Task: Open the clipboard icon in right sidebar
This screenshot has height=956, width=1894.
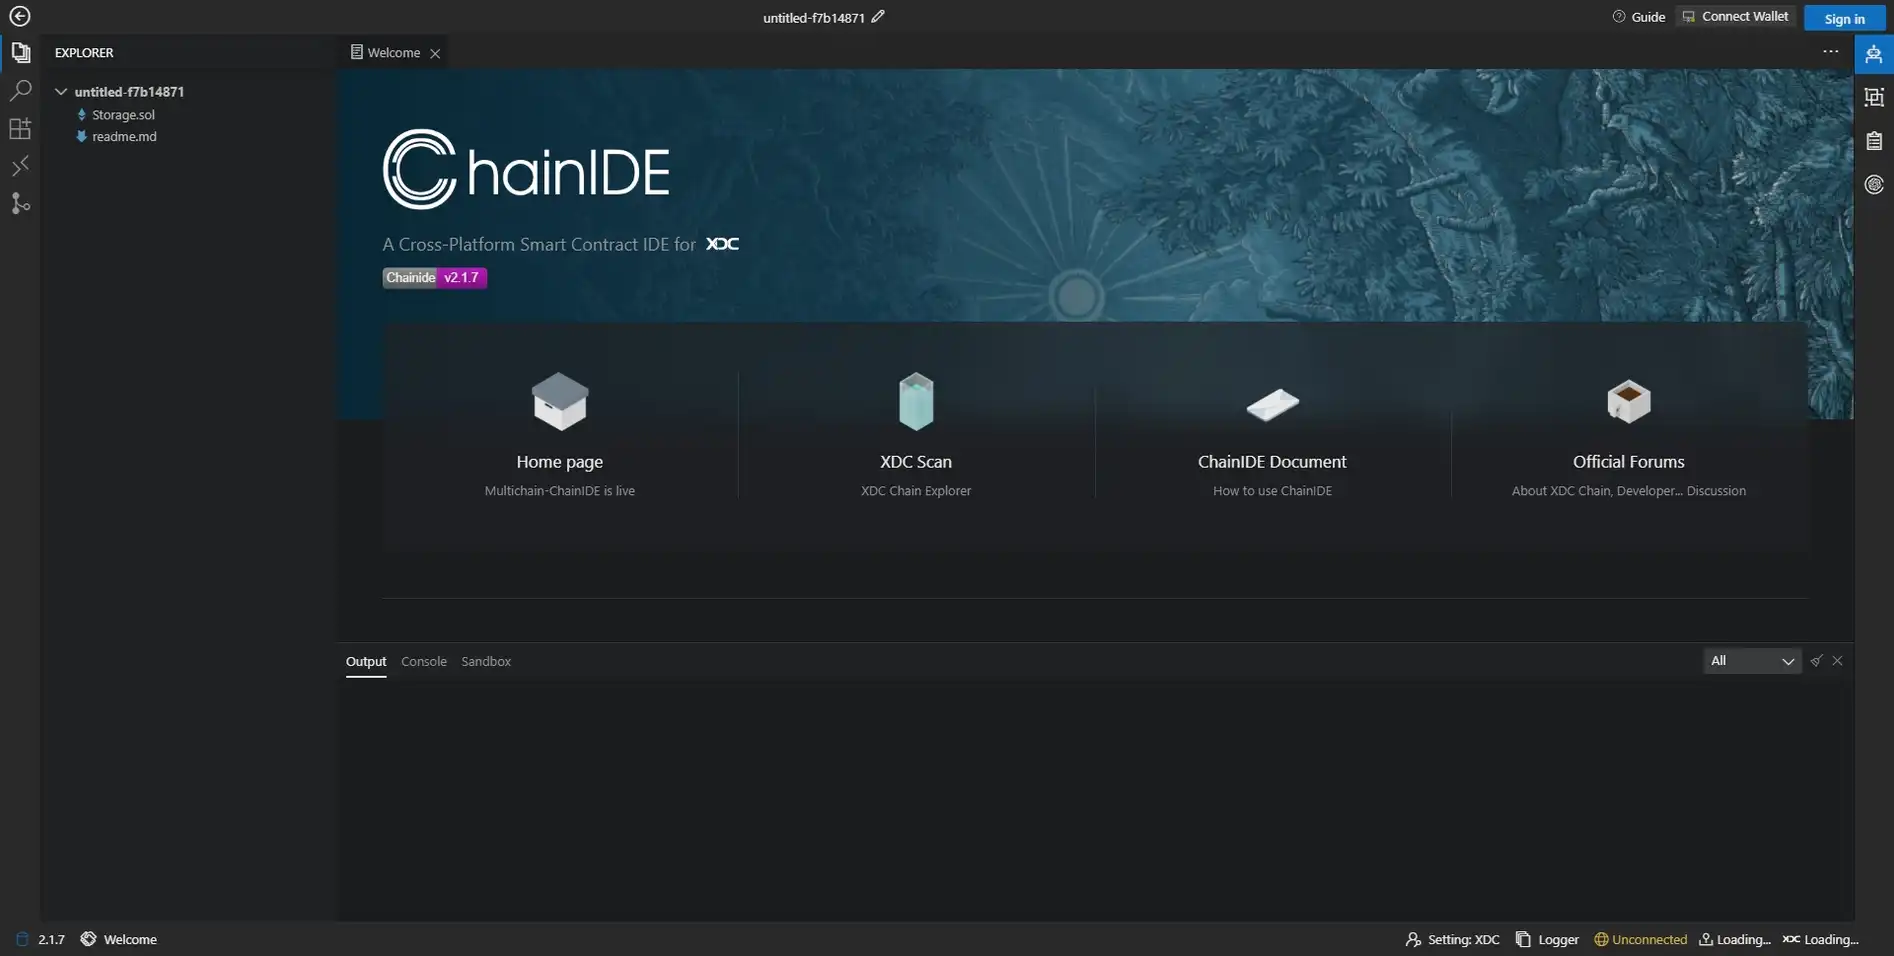Action: (x=1874, y=141)
